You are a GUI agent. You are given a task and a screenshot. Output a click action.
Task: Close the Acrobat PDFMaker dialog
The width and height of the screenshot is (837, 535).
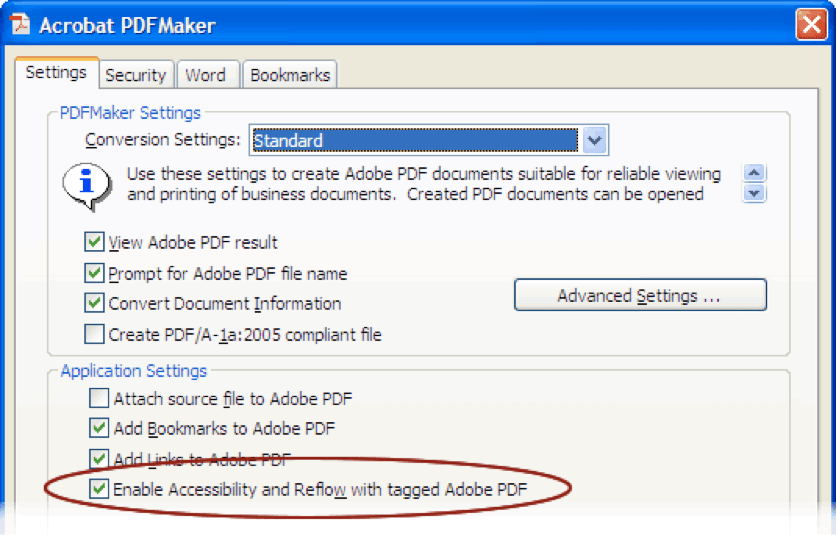pos(810,25)
